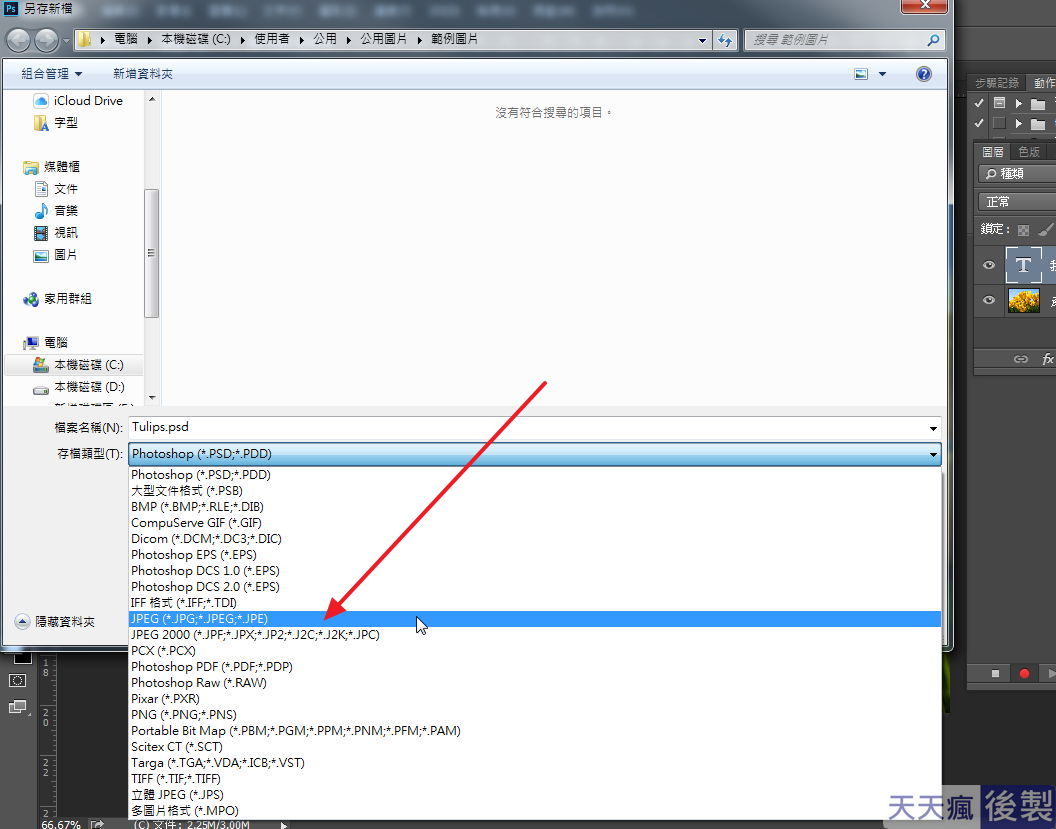Open iCloud Drive in the sidebar
The height and width of the screenshot is (829, 1056).
(x=78, y=100)
